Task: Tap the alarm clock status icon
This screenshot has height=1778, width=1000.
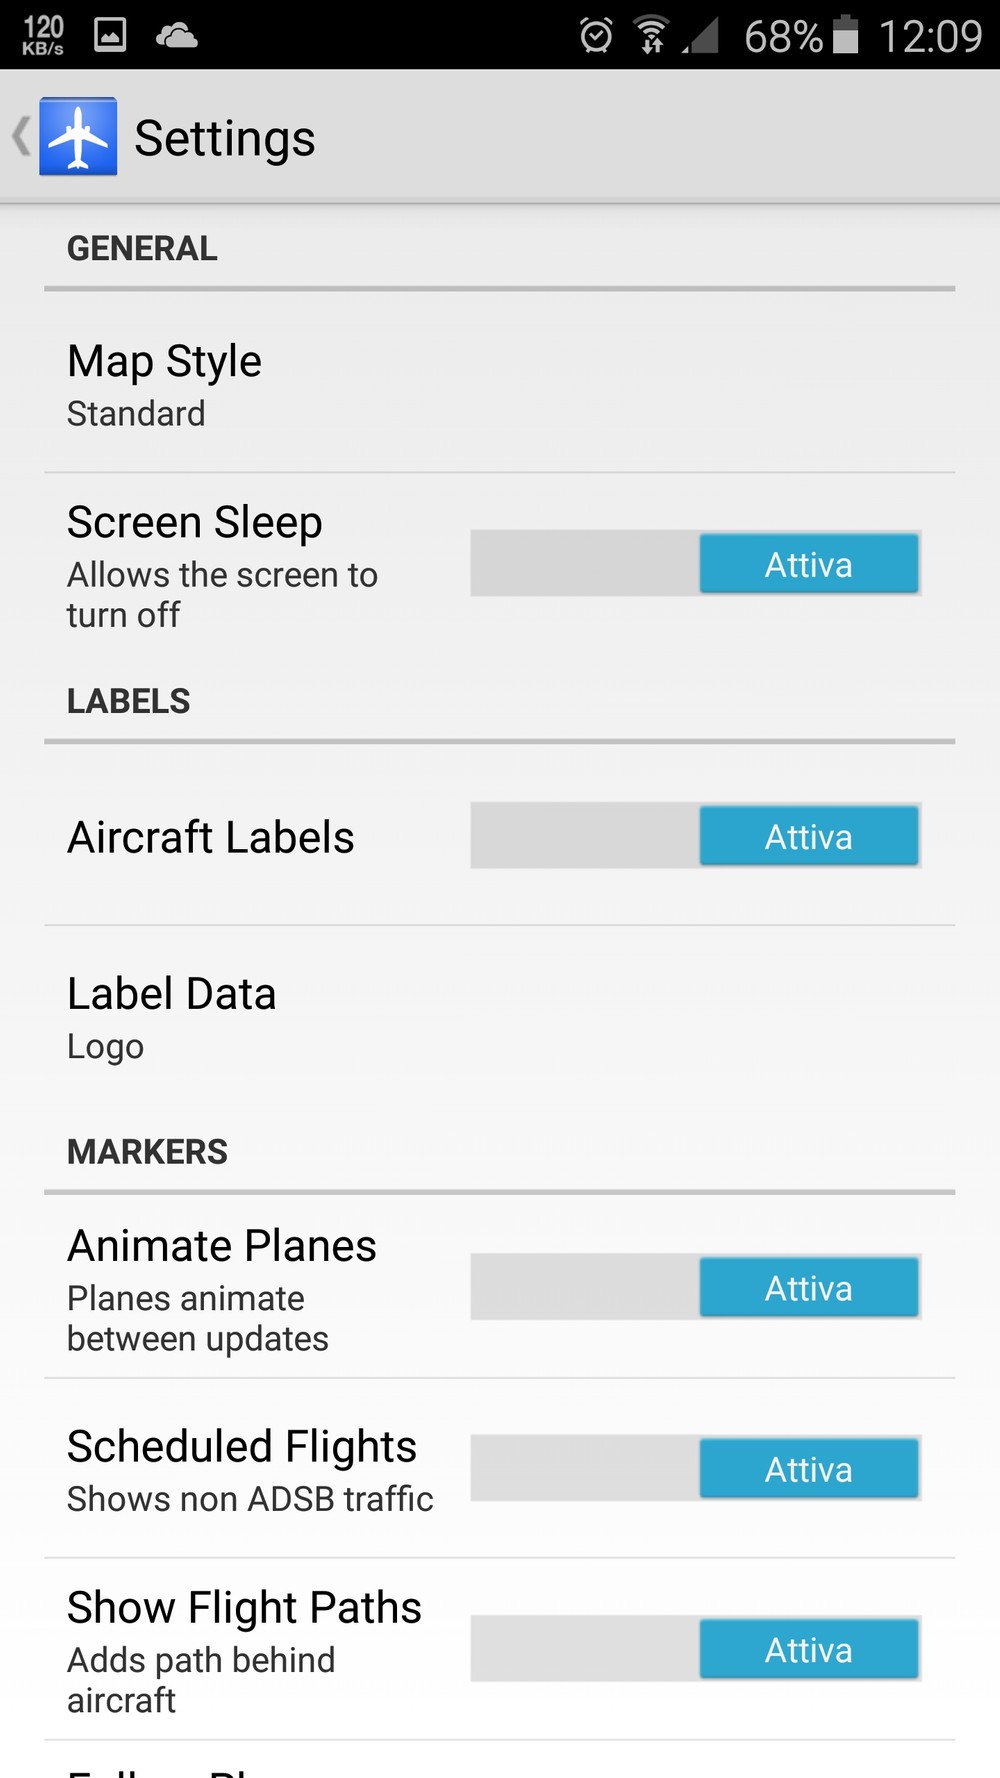Action: 596,35
